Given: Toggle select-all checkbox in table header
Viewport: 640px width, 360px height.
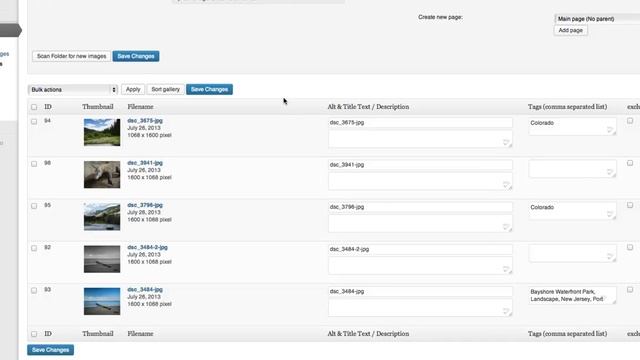Looking at the screenshot, I should click(x=34, y=107).
